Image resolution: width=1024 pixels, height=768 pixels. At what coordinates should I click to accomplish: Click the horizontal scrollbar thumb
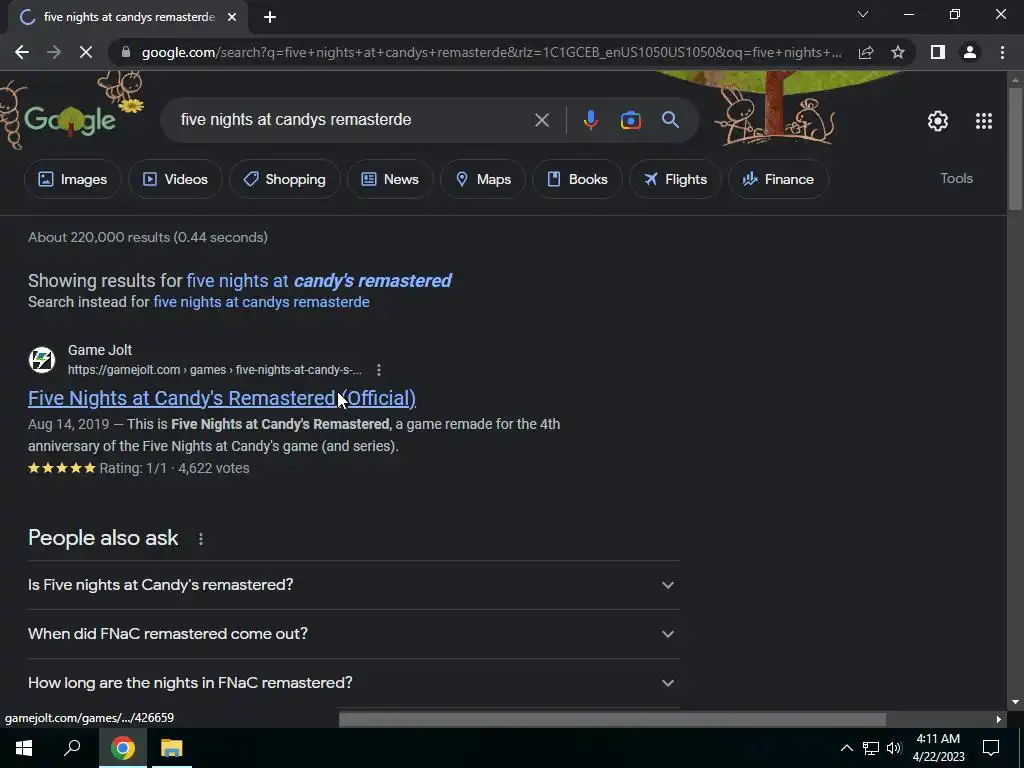click(x=612, y=719)
